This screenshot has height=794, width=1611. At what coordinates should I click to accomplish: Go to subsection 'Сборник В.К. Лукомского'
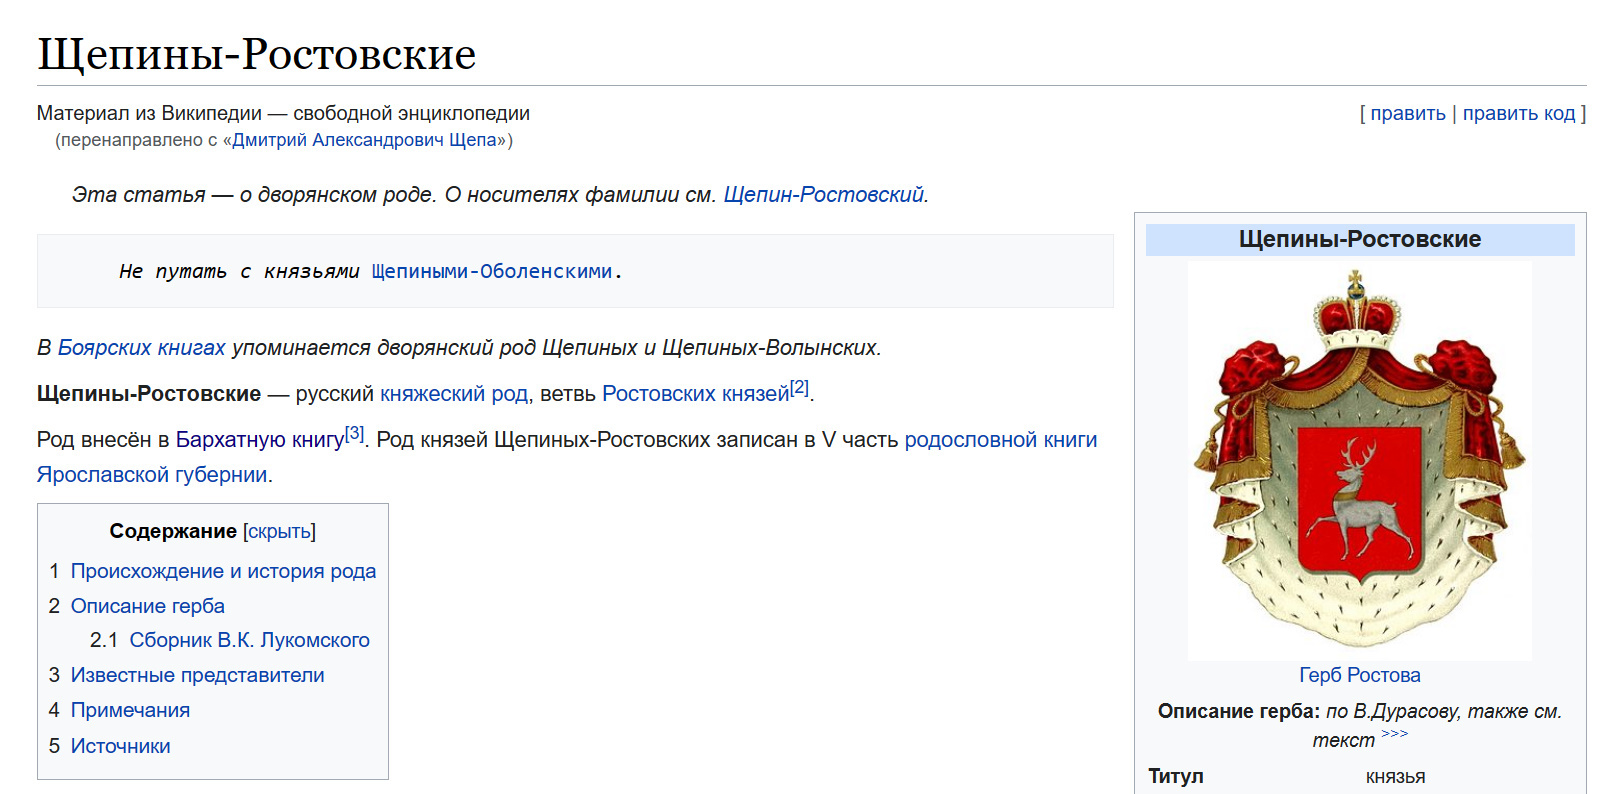(x=249, y=640)
